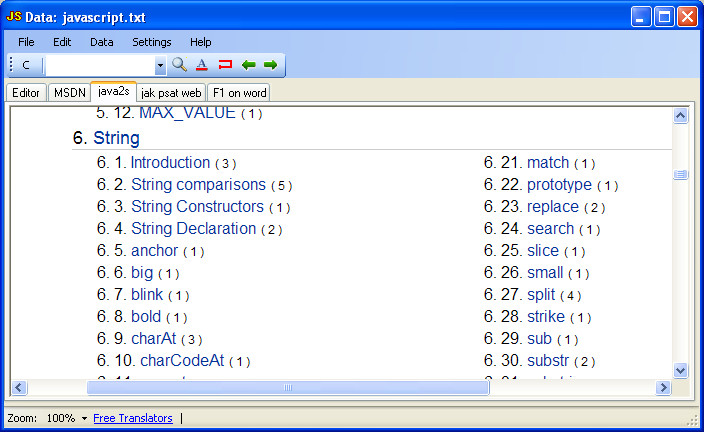This screenshot has height=432, width=704.
Task: Open the Data menu
Action: tap(101, 42)
